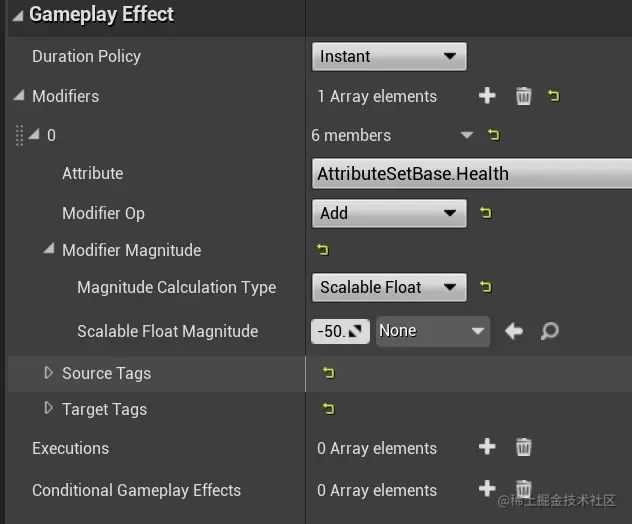Screen dimensions: 632x524
Task: Open the Attribute picker AttributeSetBase.Health
Action: click(472, 174)
